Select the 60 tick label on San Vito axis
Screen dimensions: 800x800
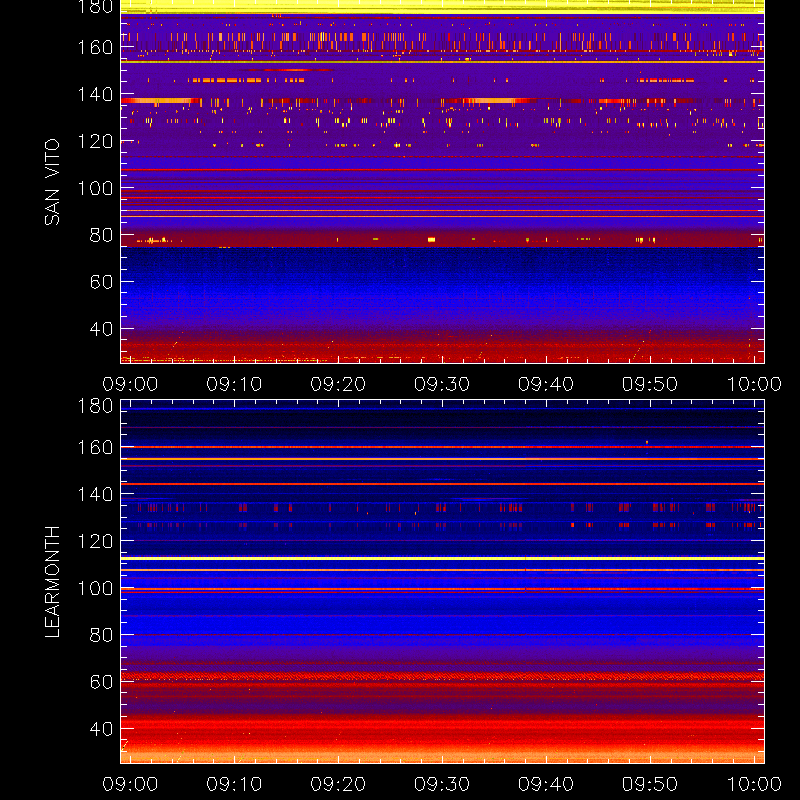[102, 282]
